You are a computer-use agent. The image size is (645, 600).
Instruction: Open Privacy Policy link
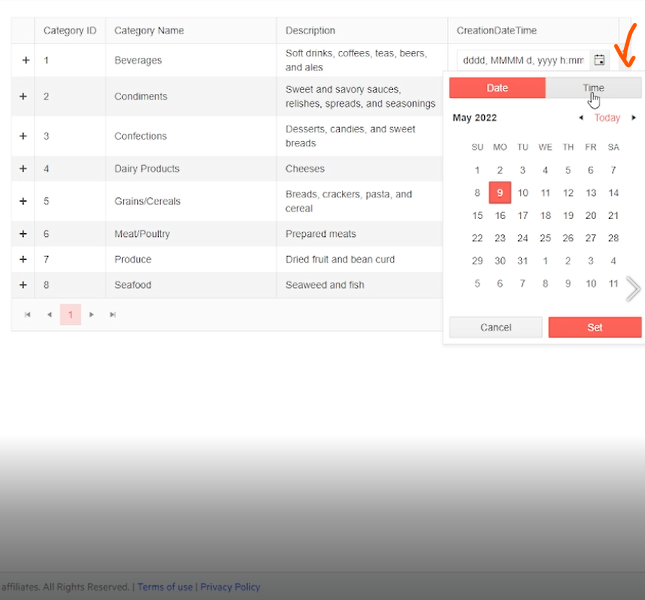click(230, 587)
